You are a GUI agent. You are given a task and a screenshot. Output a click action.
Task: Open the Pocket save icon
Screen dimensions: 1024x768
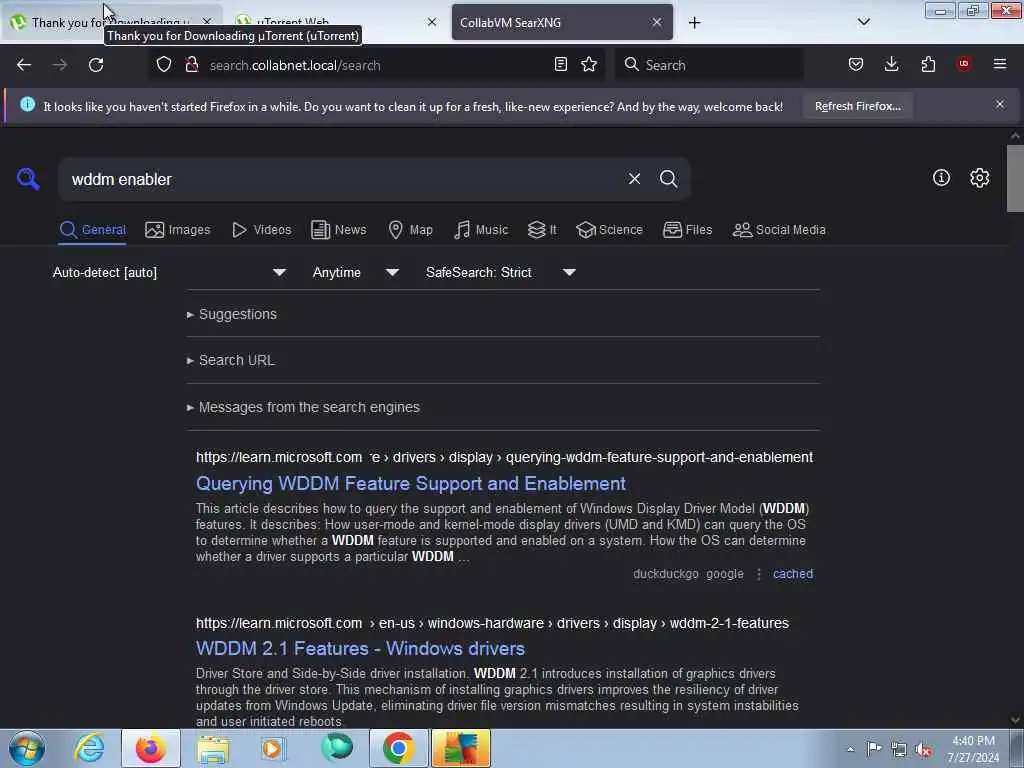[x=856, y=65]
